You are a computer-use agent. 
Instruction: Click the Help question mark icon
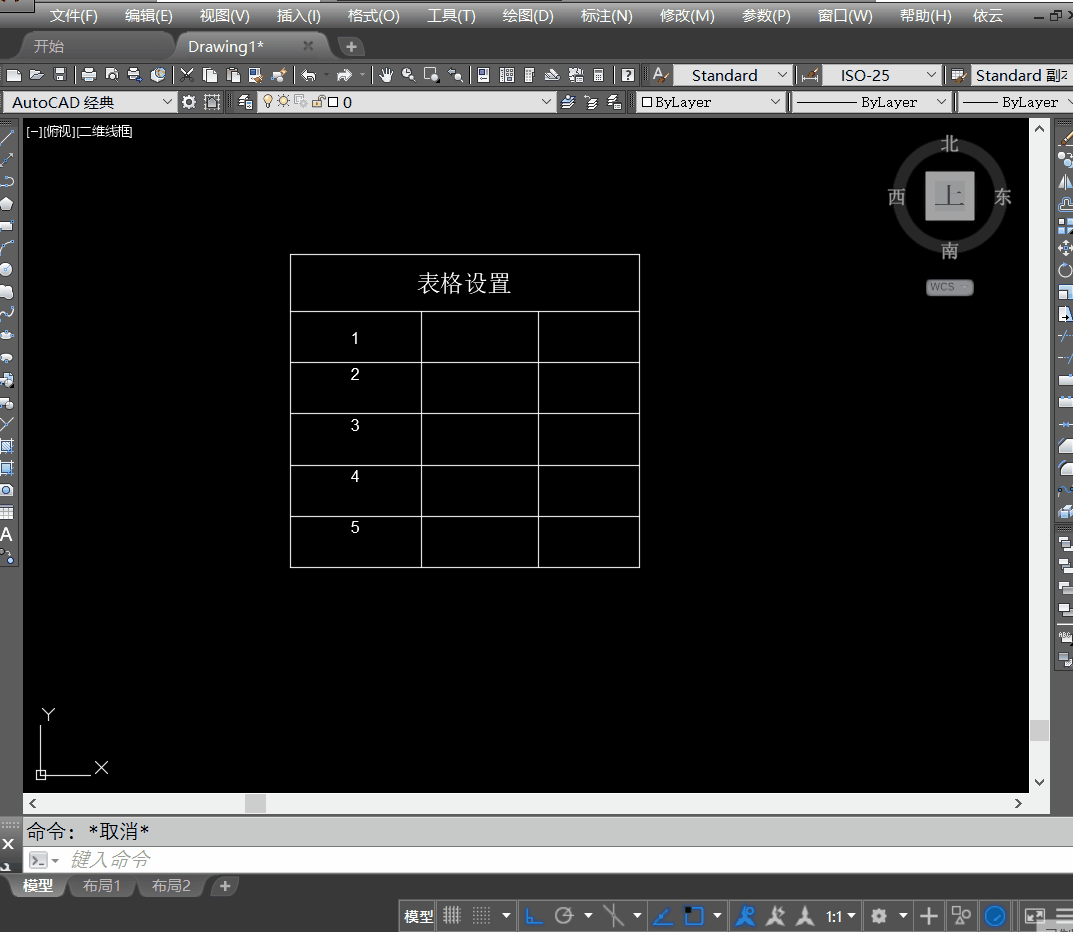(628, 75)
